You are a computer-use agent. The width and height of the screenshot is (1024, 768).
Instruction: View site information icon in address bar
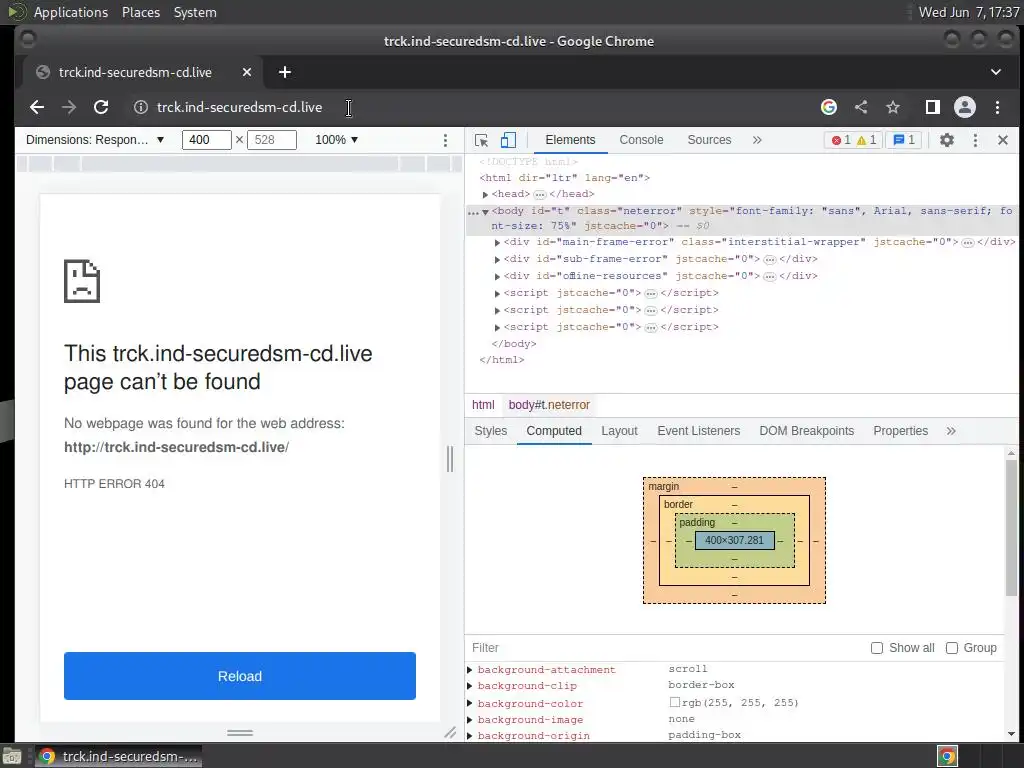(140, 107)
